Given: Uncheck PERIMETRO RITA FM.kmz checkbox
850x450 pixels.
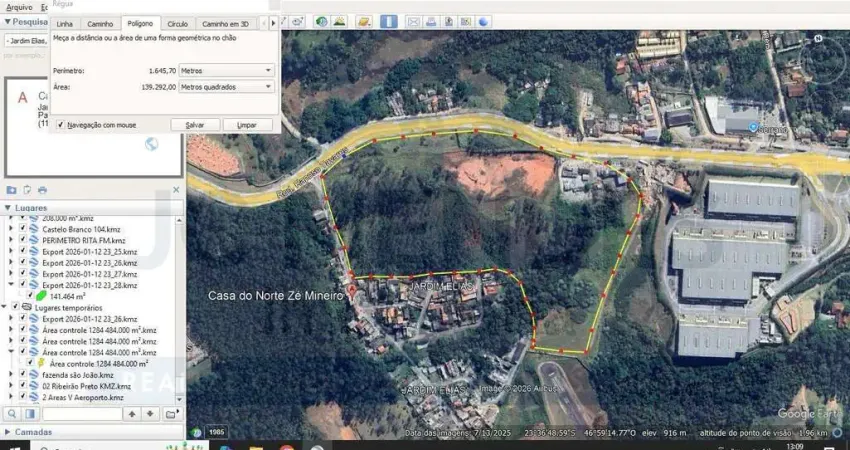Looking at the screenshot, I should pos(22,240).
